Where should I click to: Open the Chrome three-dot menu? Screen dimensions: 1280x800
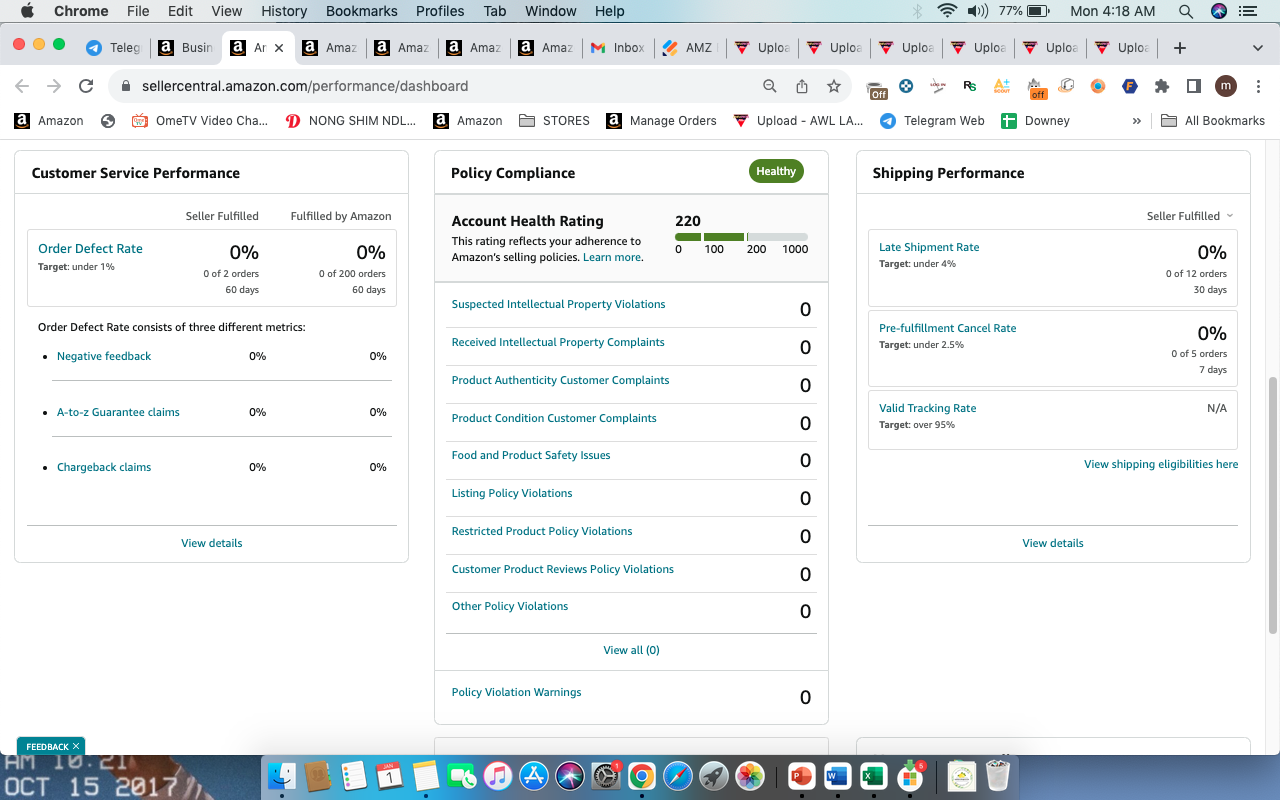pyautogui.click(x=1257, y=86)
